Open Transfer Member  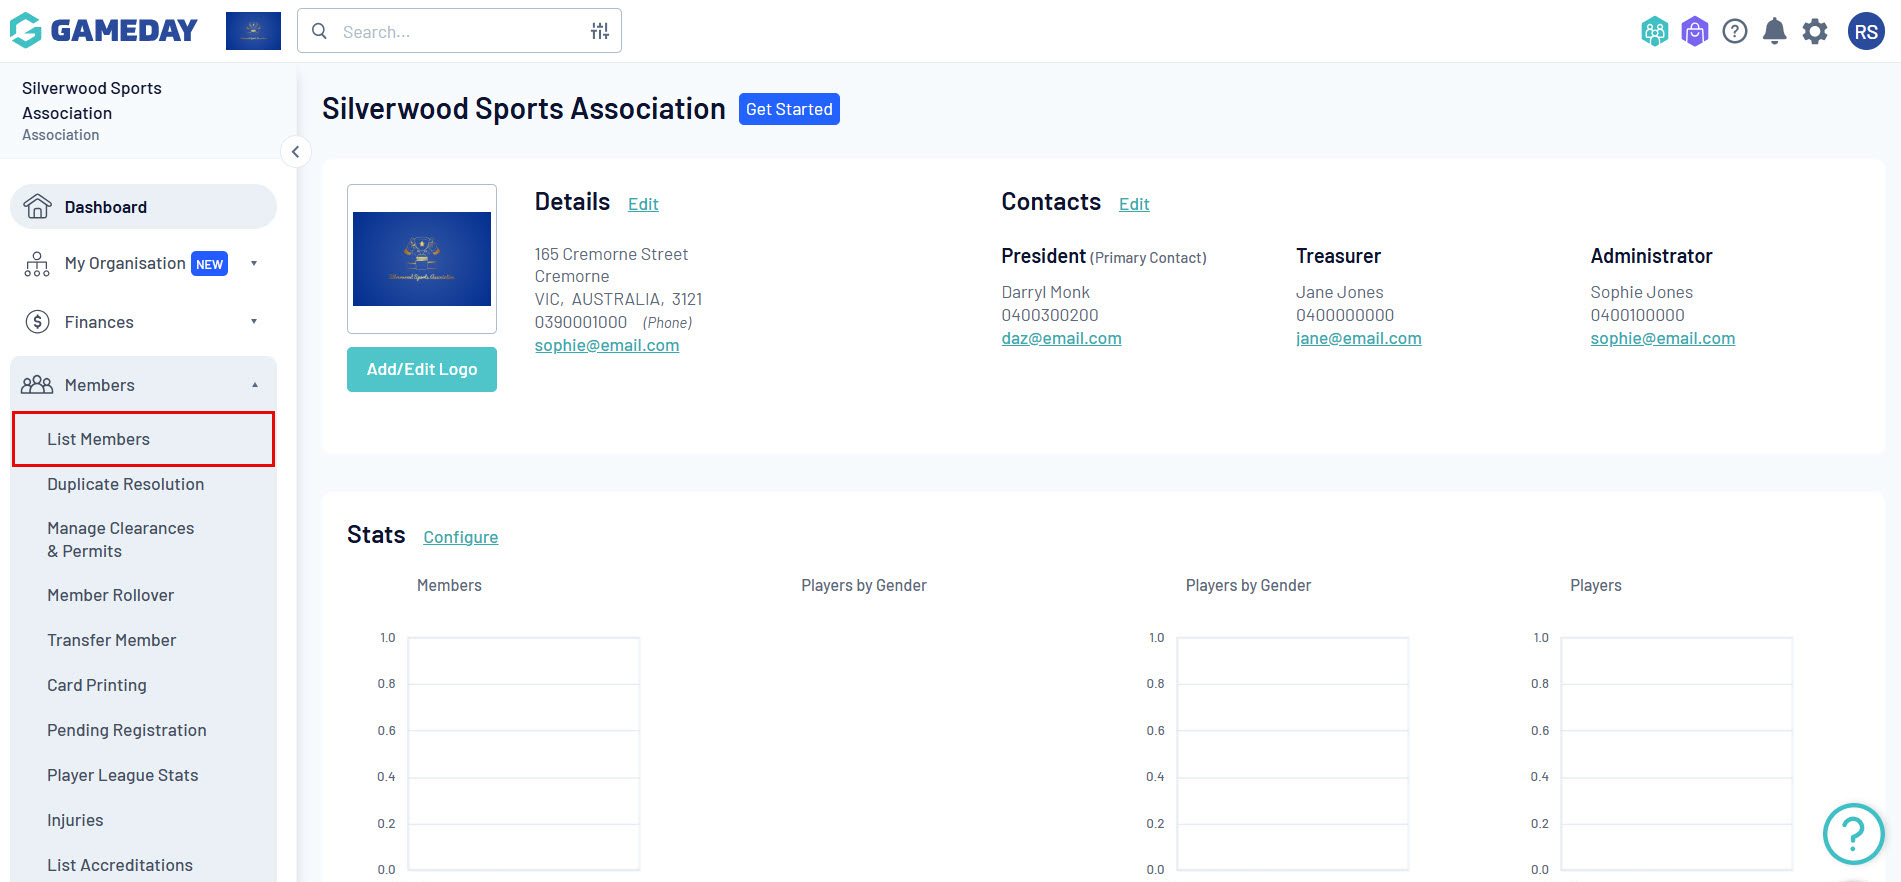tap(112, 640)
